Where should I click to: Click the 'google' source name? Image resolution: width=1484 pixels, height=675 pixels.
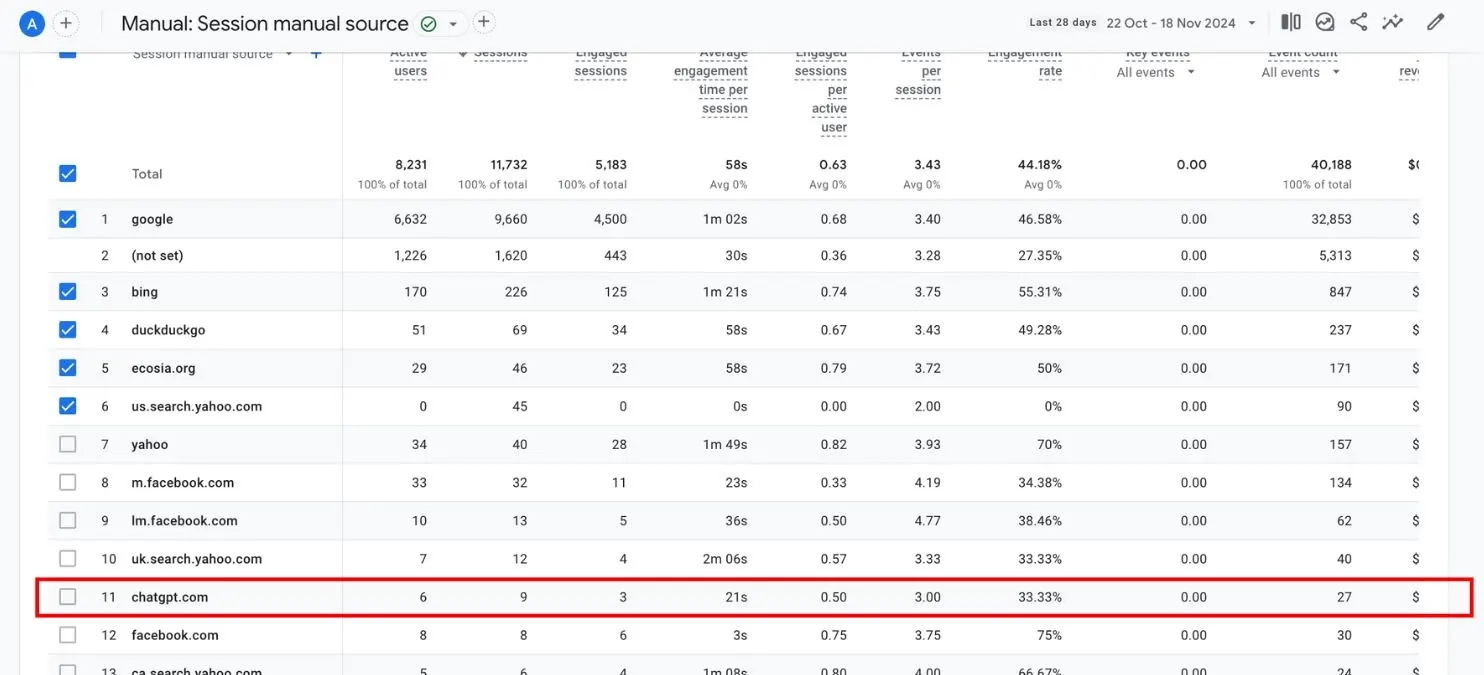(x=152, y=219)
